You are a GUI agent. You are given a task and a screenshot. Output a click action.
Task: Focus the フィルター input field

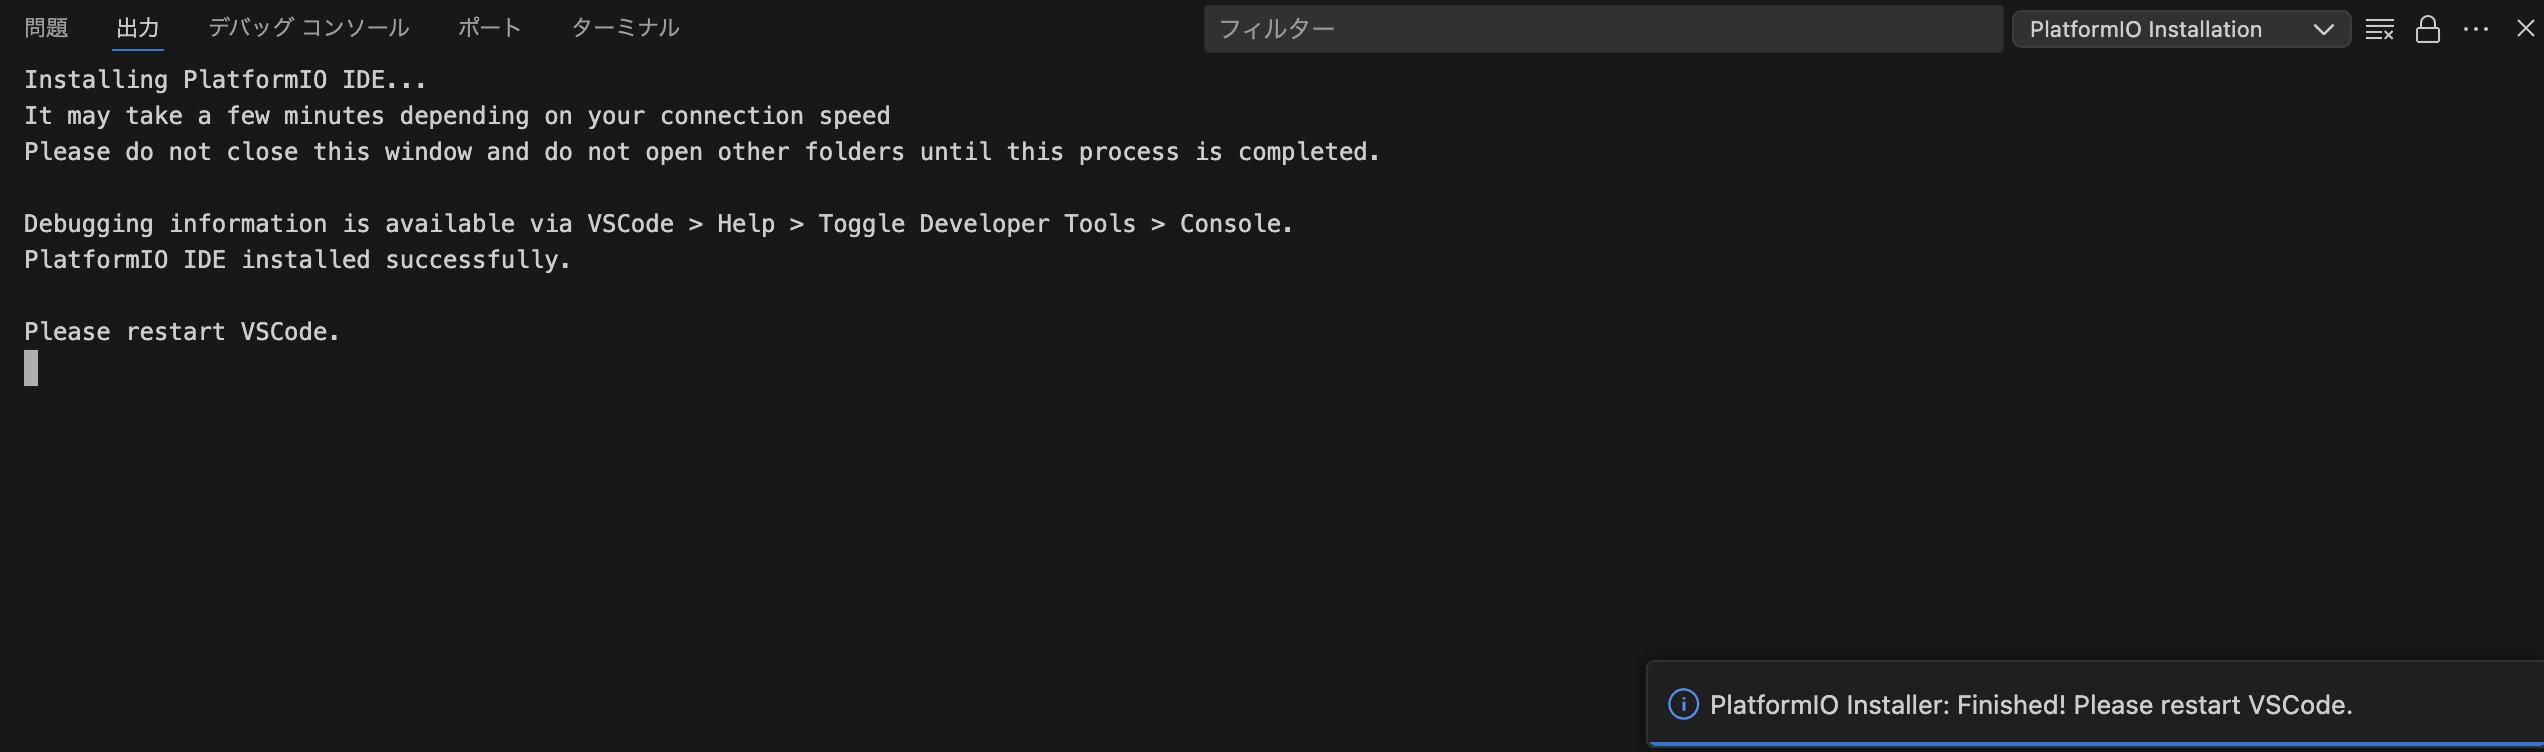[1603, 29]
